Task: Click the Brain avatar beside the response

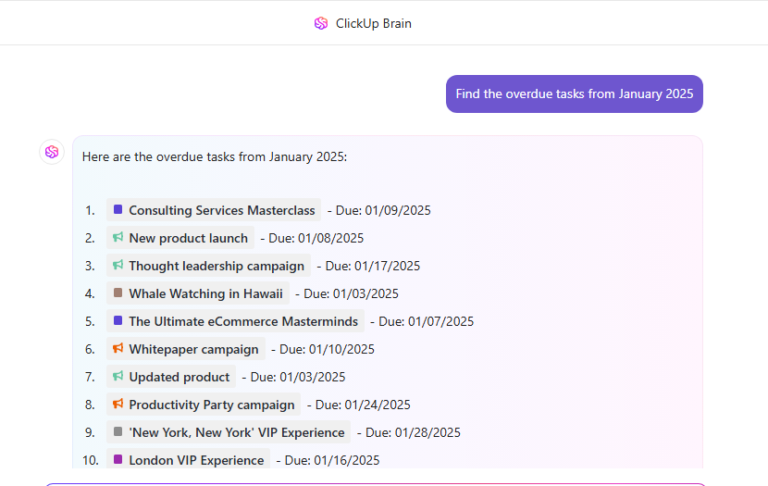Action: click(52, 152)
